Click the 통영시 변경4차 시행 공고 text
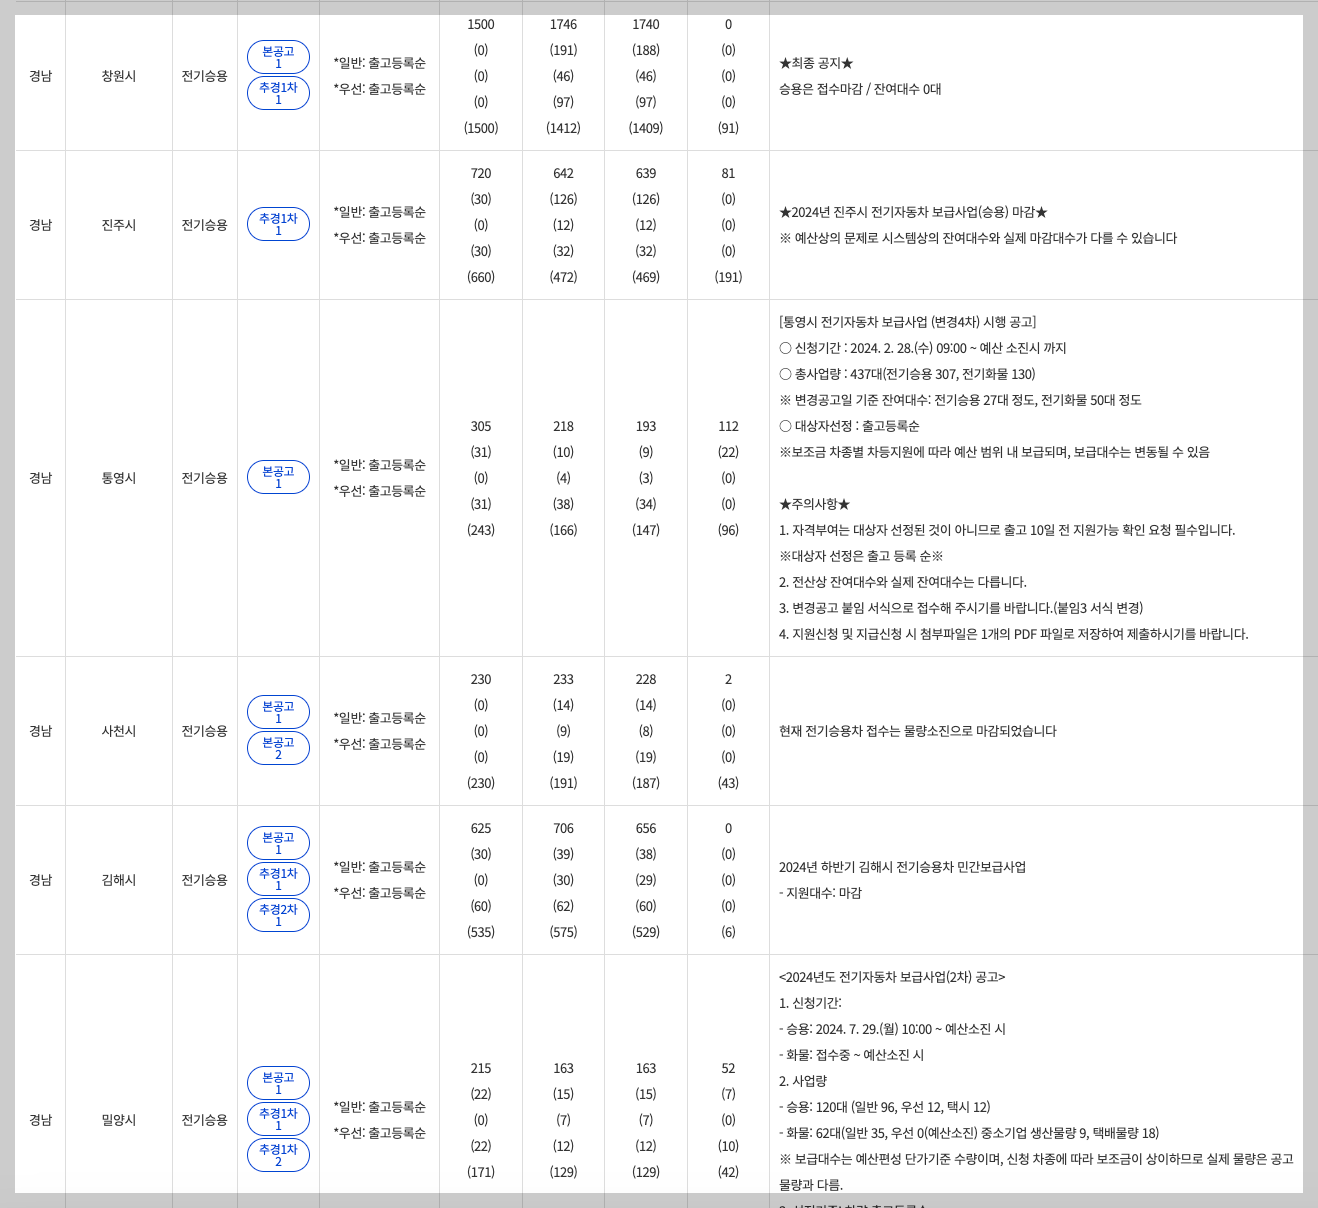1318x1208 pixels. coord(907,321)
